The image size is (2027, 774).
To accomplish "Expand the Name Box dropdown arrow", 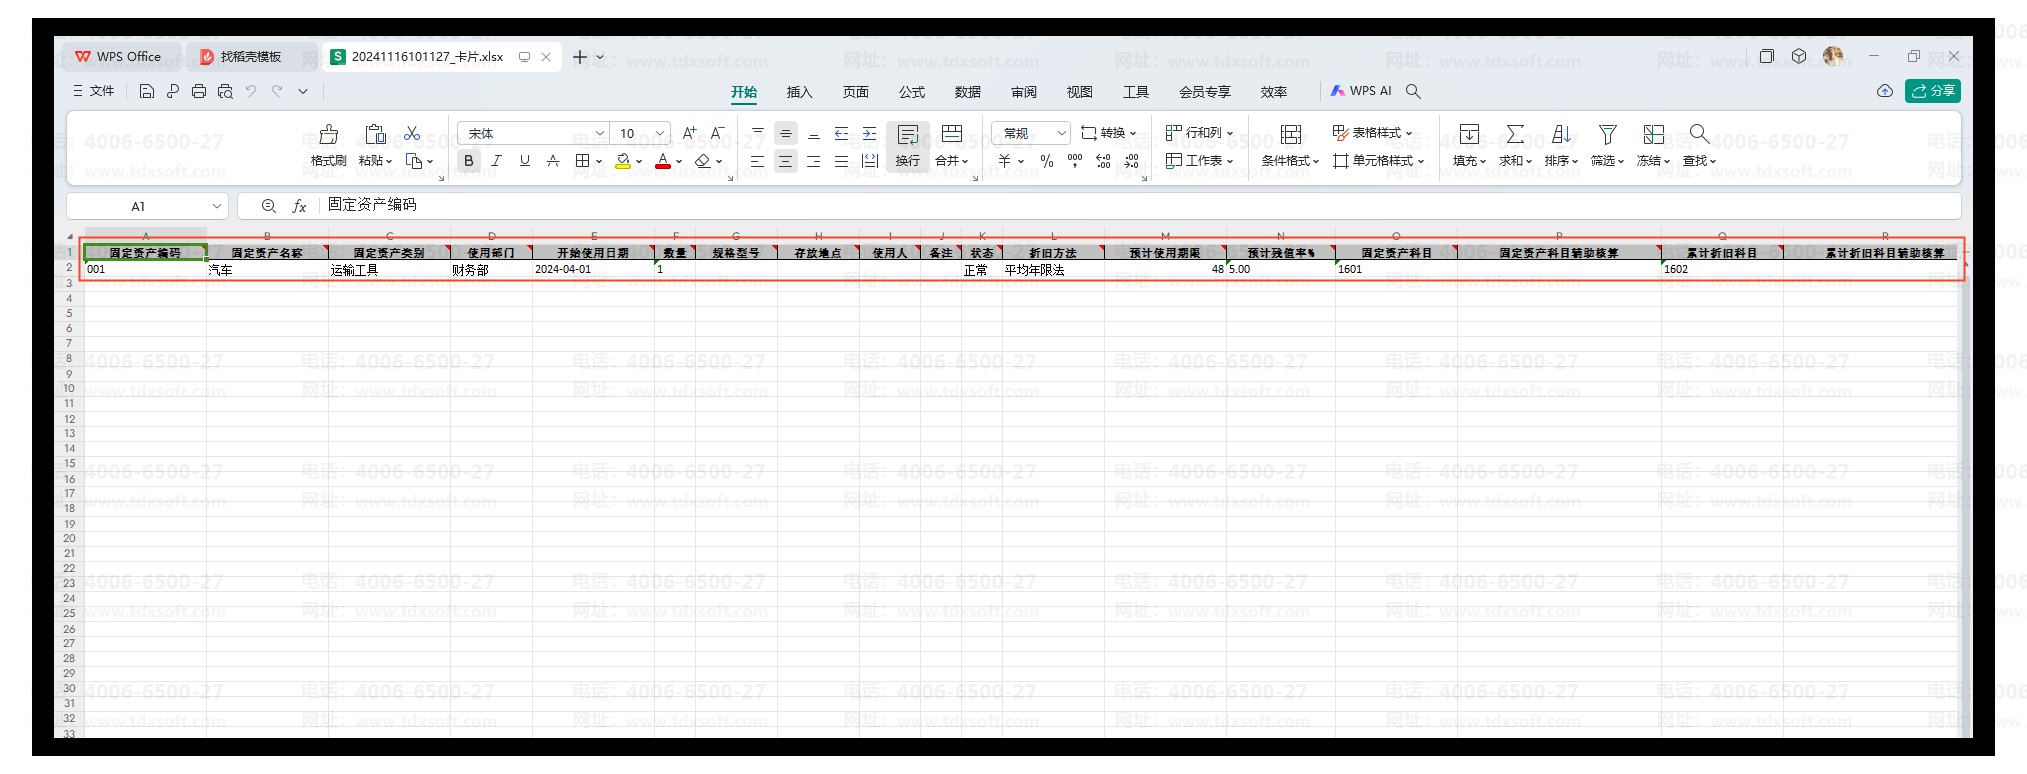I will [216, 206].
